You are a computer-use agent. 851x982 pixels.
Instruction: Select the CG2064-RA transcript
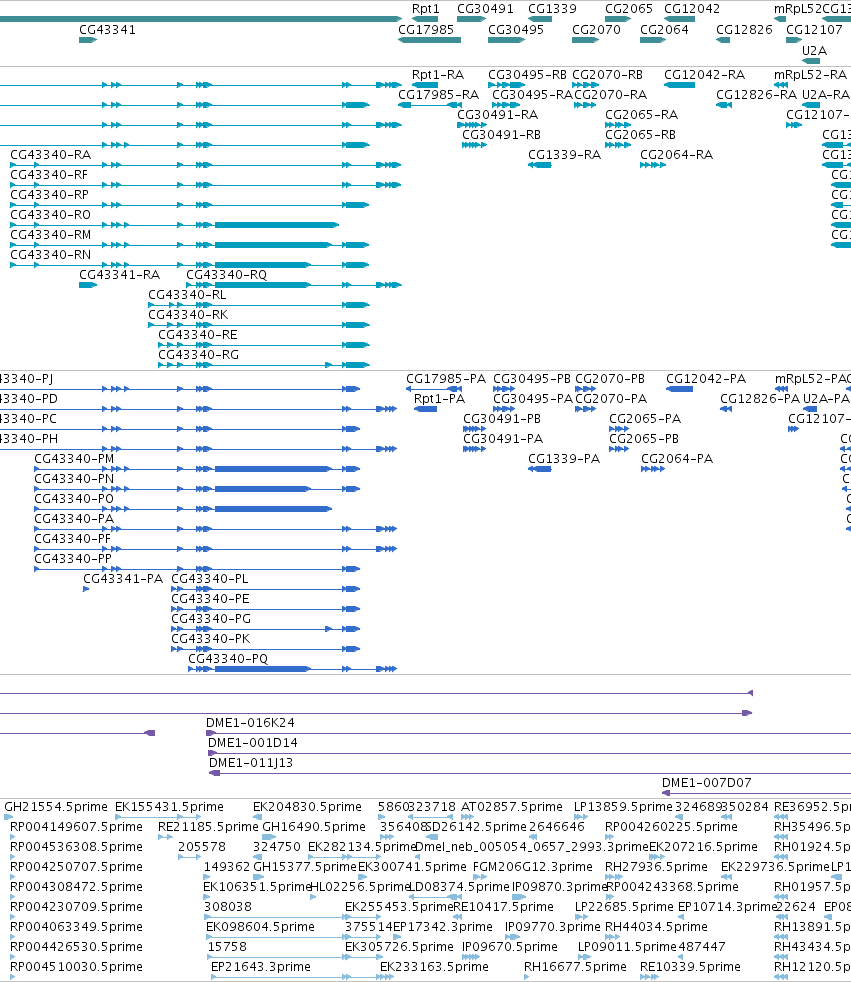point(676,155)
